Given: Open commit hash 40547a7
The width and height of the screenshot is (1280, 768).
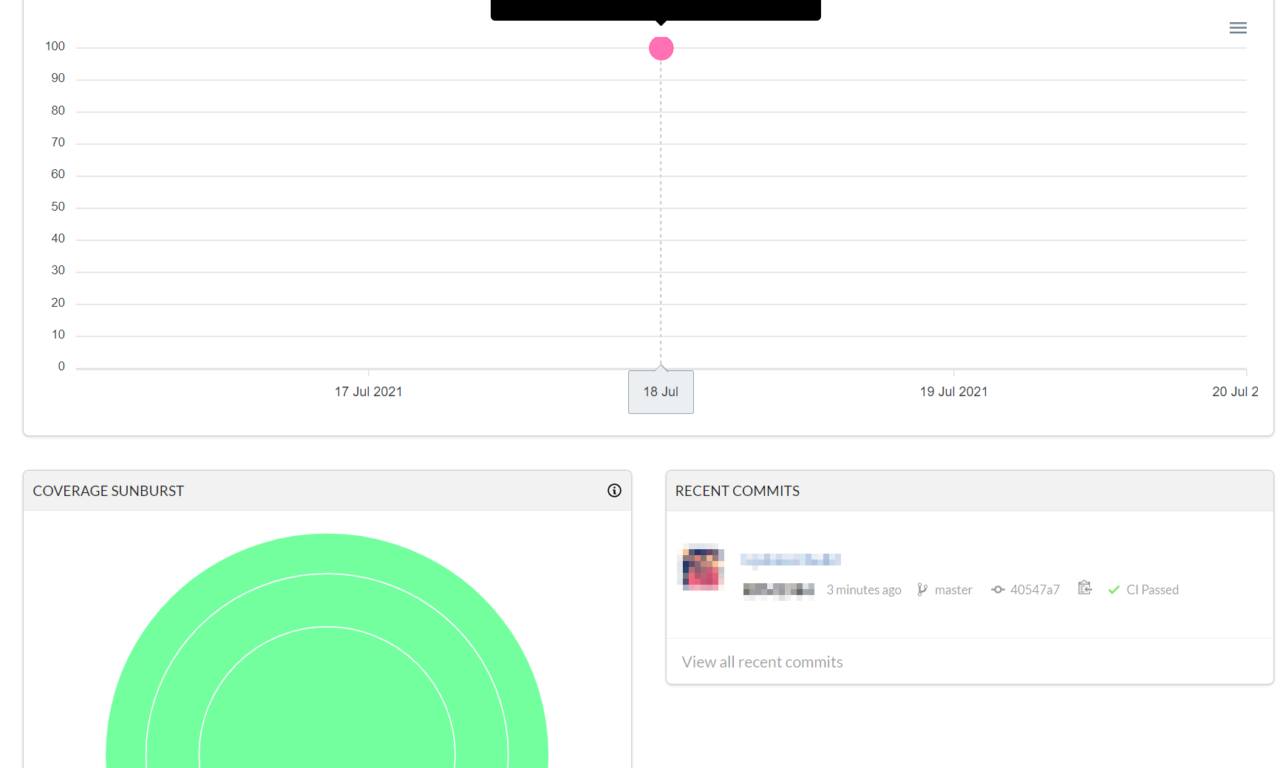Looking at the screenshot, I should coord(1034,590).
